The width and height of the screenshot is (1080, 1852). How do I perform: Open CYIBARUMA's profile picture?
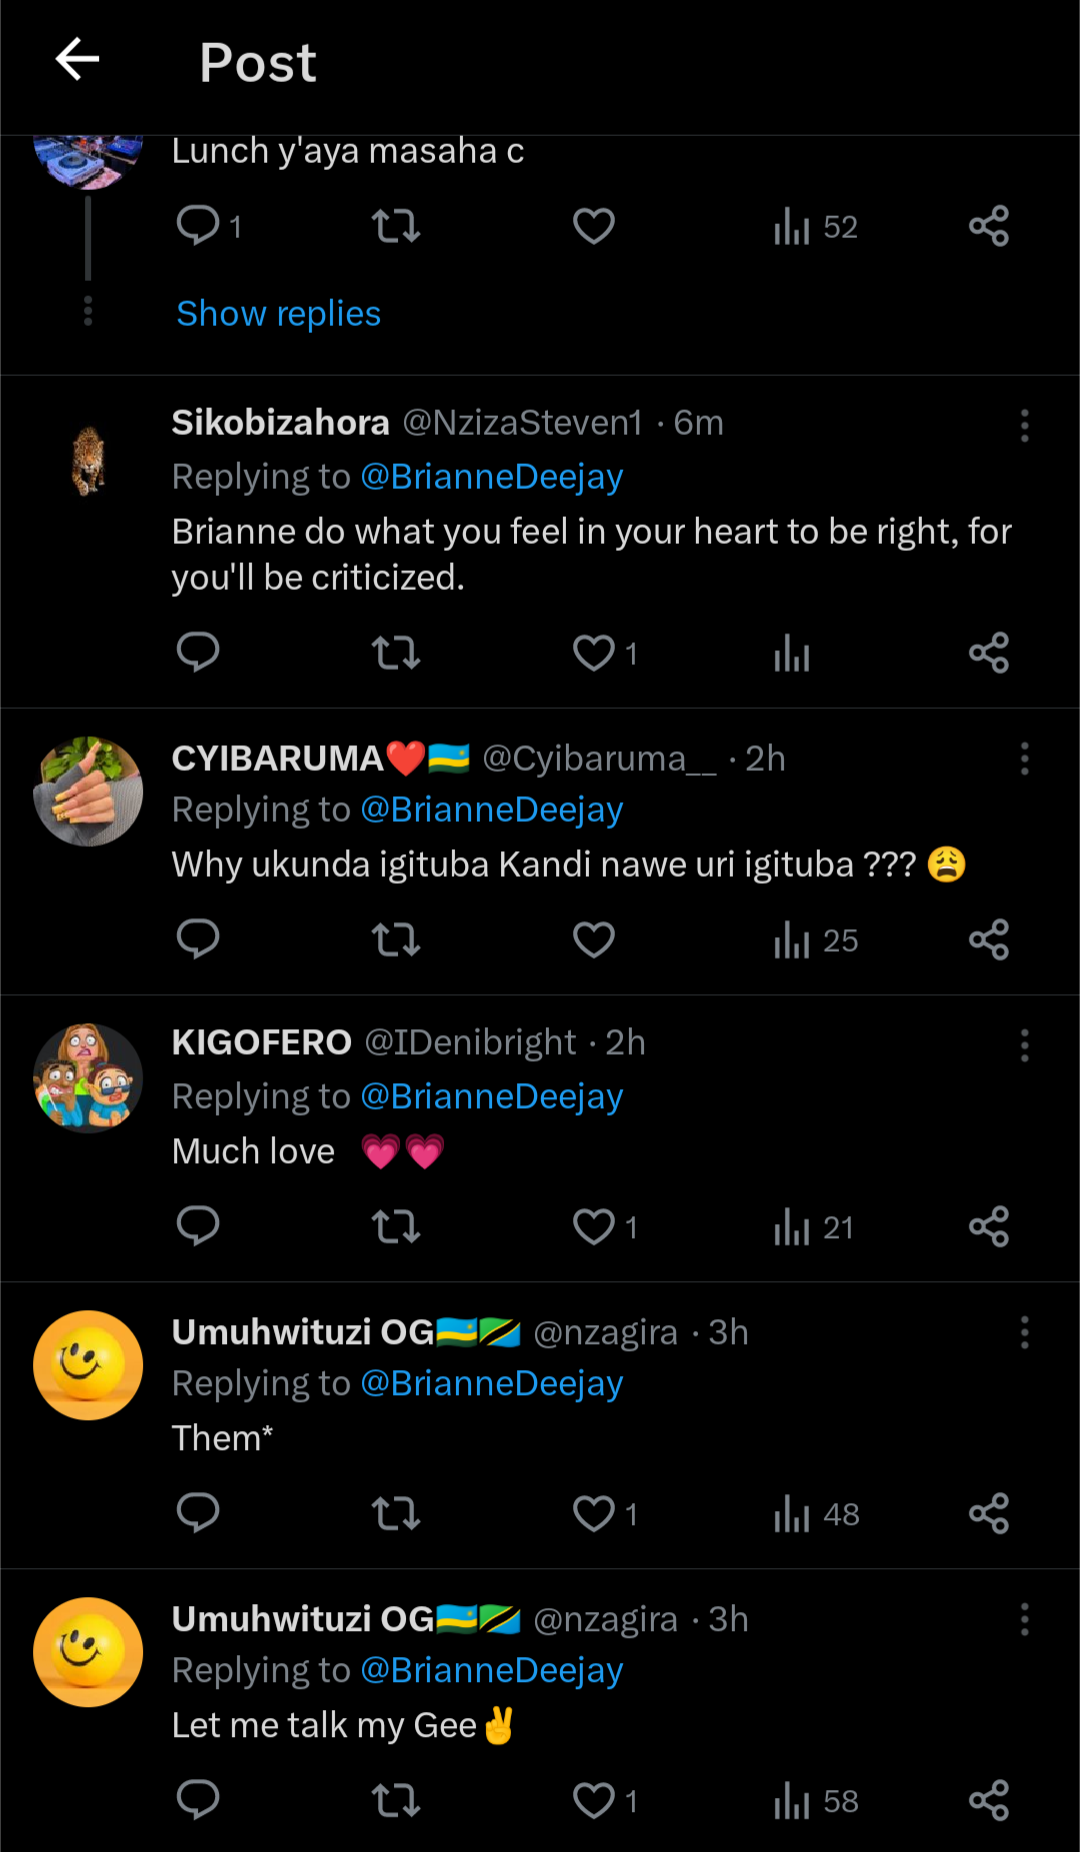click(88, 792)
